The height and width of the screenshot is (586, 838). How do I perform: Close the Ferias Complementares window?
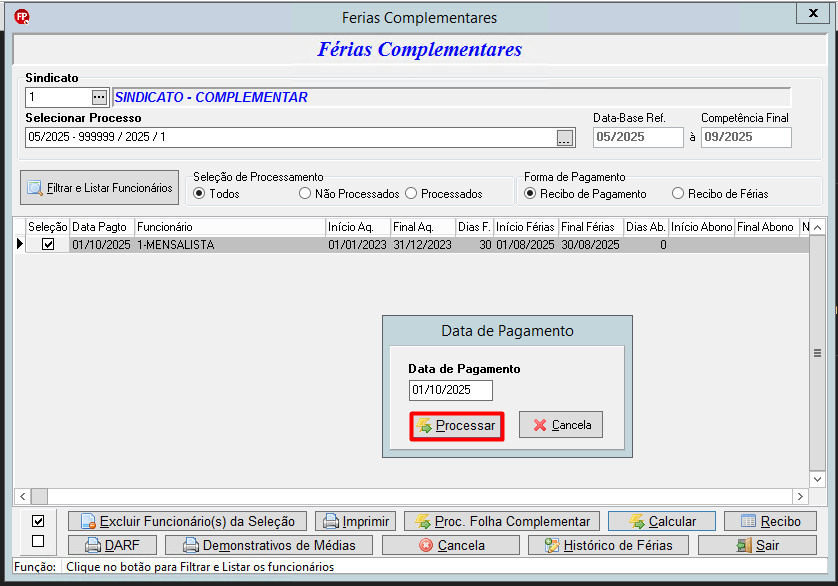(813, 13)
